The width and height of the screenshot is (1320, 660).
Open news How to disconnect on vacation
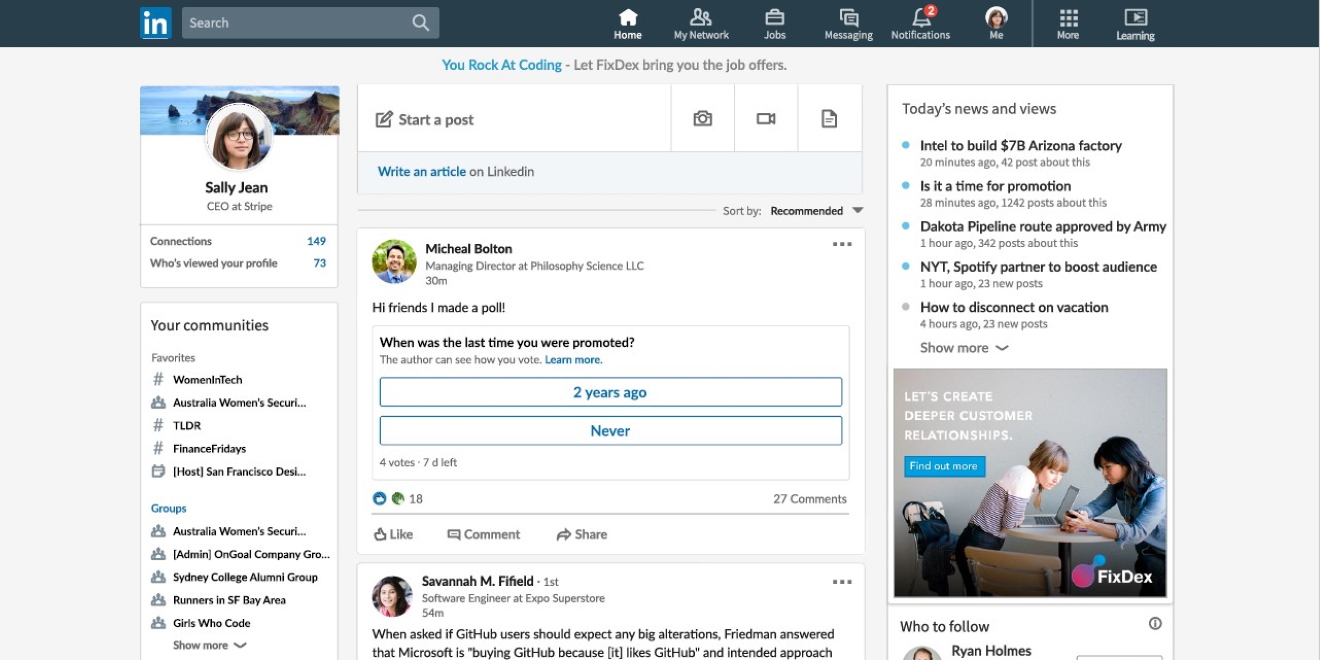1014,308
